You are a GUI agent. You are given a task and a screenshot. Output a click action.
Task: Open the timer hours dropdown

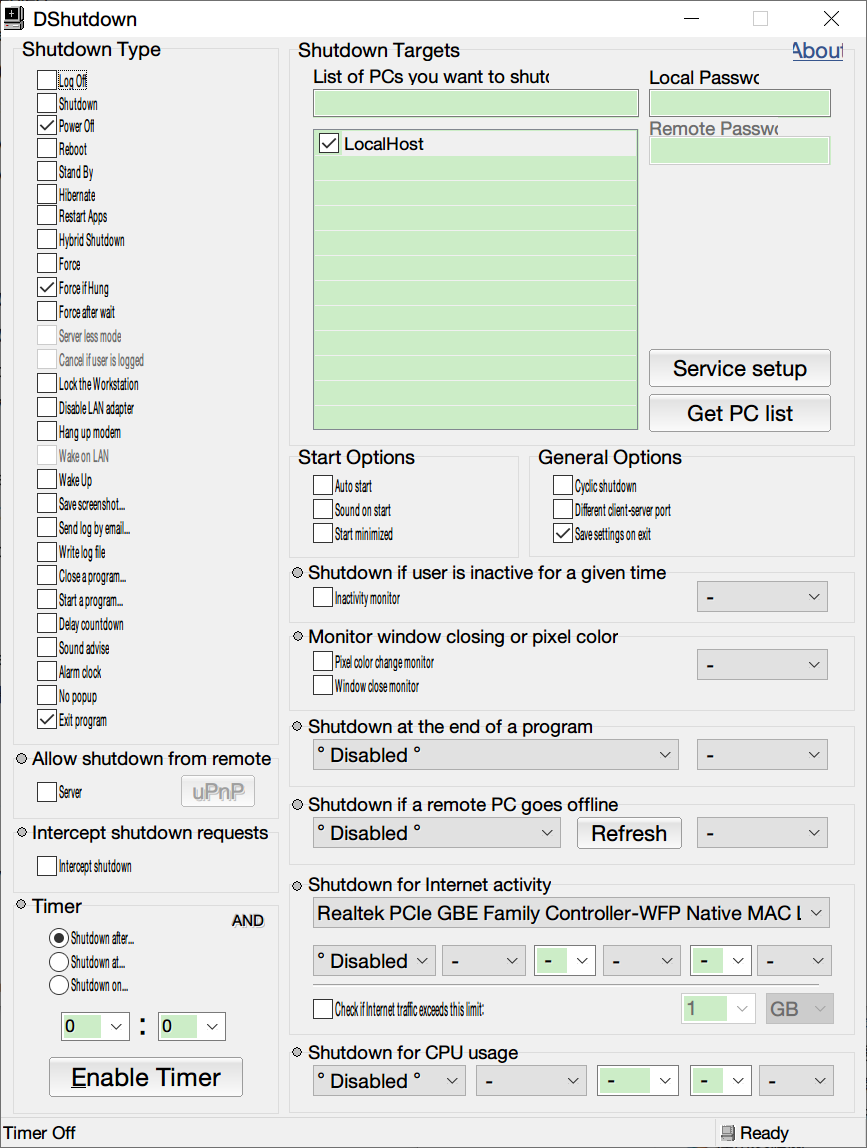click(95, 1026)
